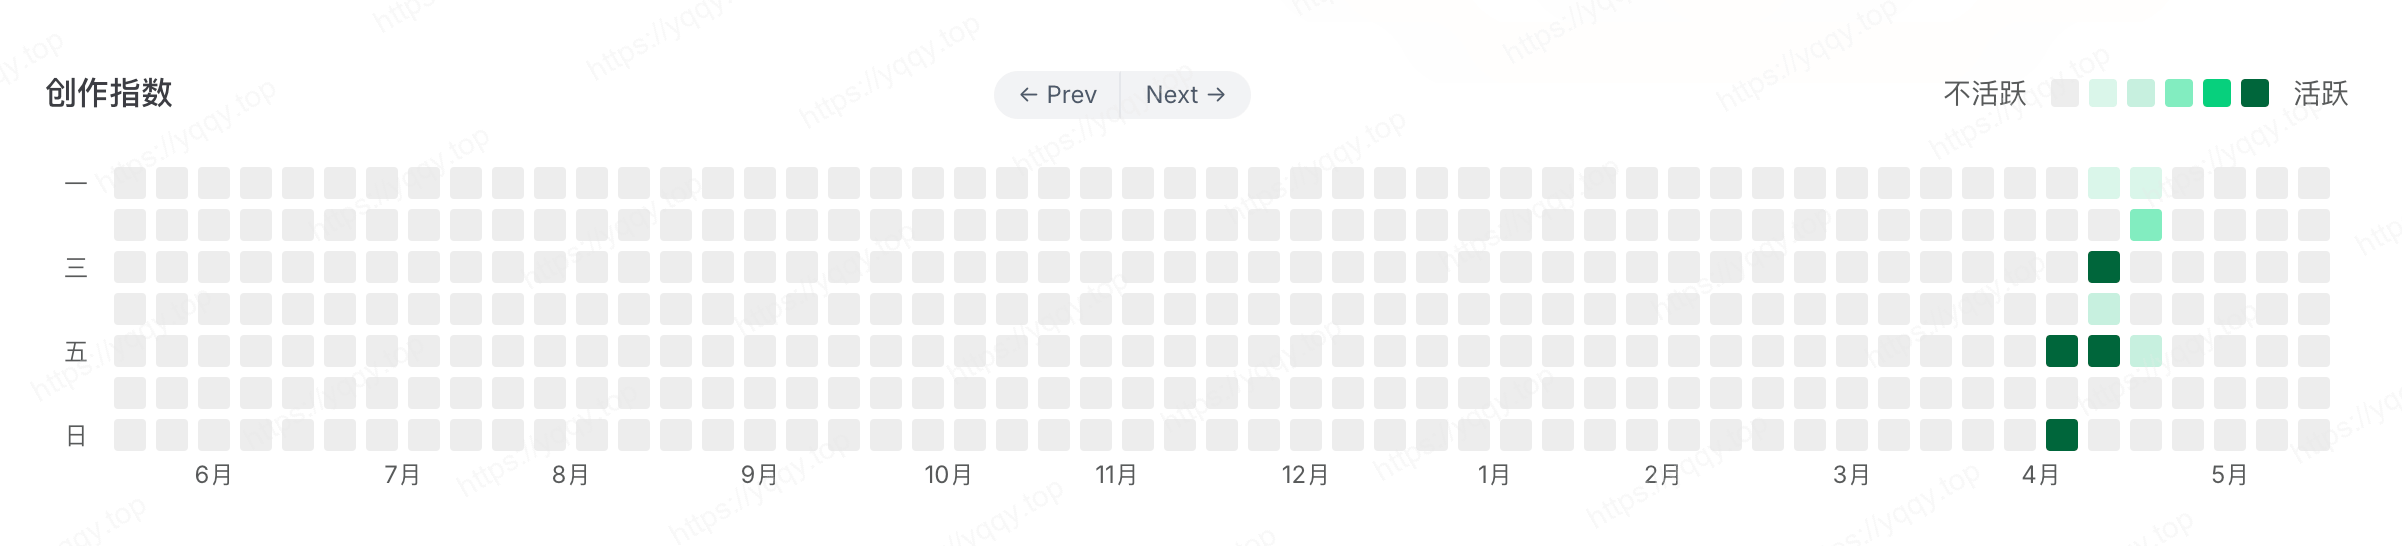Click the Next button
The height and width of the screenshot is (546, 2402).
[x=1185, y=95]
